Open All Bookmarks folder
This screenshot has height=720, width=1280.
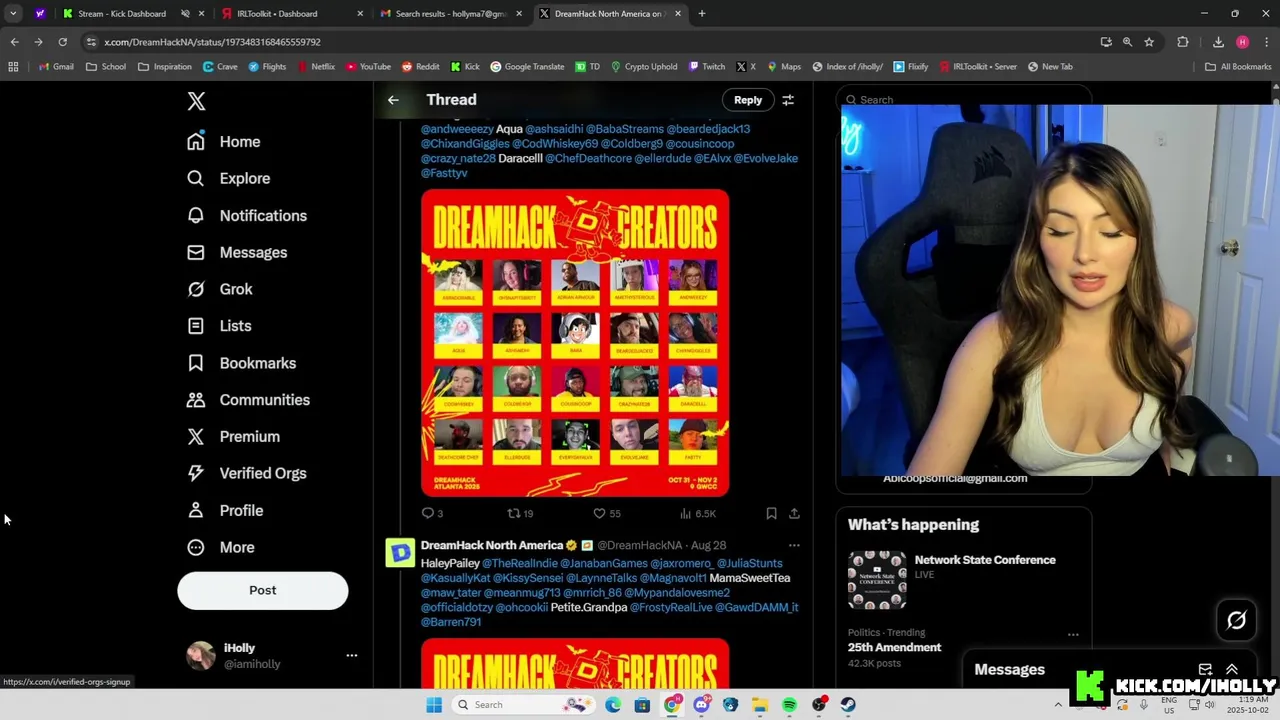pyautogui.click(x=1238, y=66)
